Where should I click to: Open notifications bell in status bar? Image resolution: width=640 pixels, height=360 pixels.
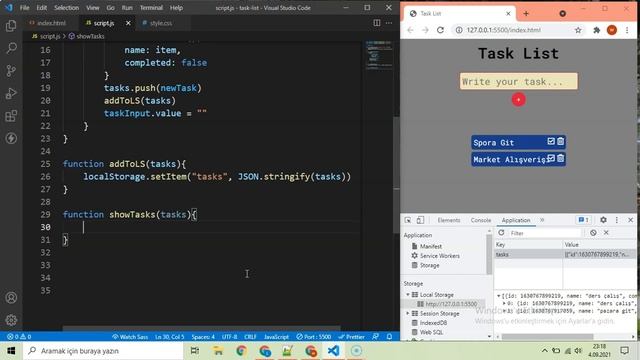click(x=389, y=337)
